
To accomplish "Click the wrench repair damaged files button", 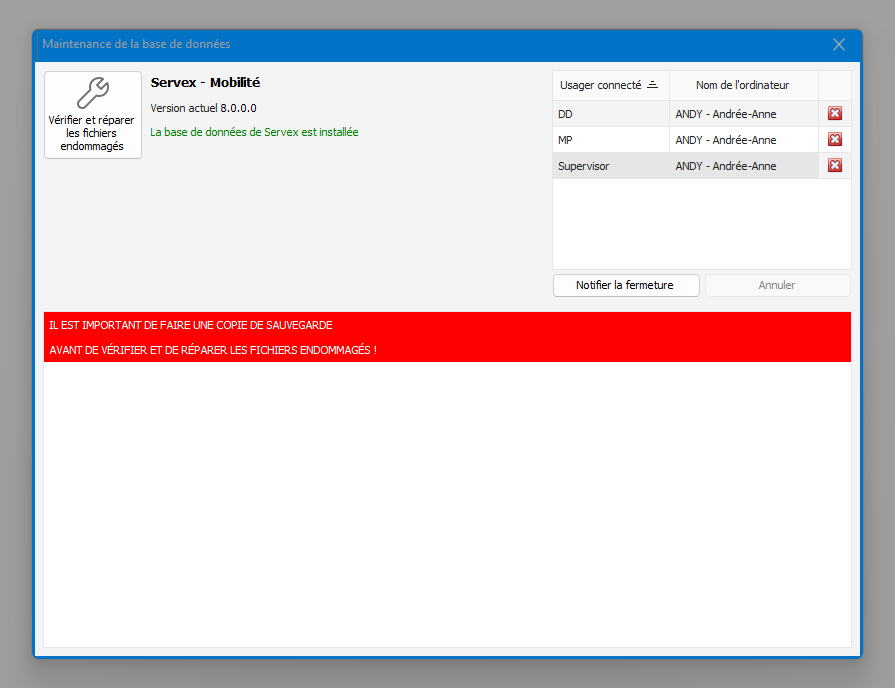I will tap(92, 115).
